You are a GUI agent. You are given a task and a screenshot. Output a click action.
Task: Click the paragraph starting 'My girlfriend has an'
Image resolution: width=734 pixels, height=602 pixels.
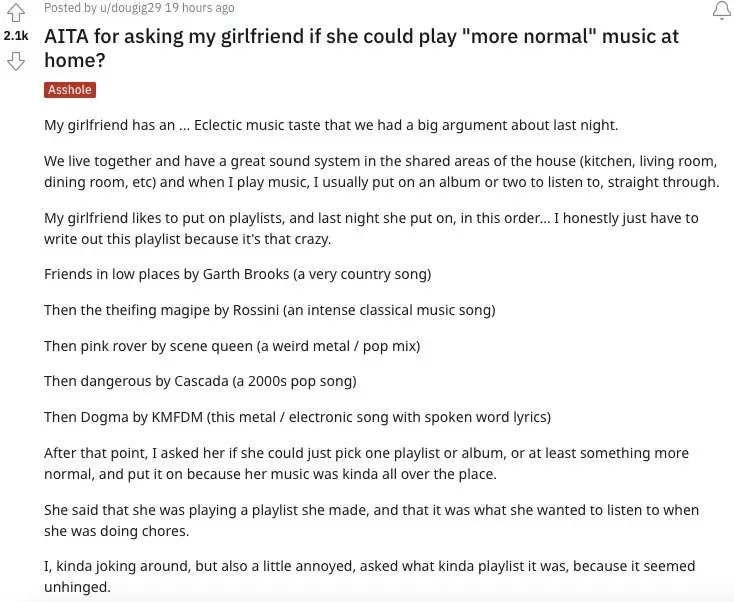pos(331,125)
